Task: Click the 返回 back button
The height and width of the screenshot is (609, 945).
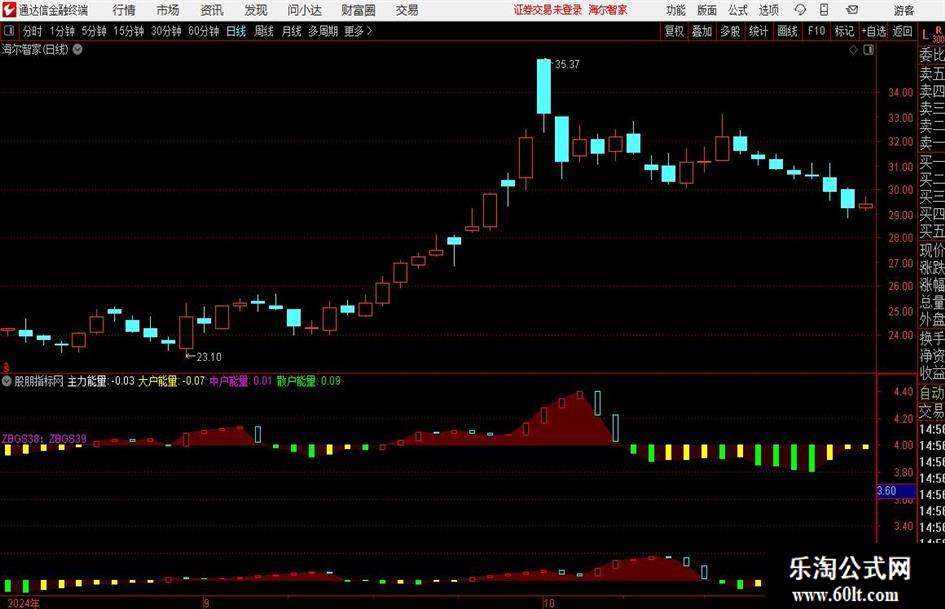Action: [902, 31]
